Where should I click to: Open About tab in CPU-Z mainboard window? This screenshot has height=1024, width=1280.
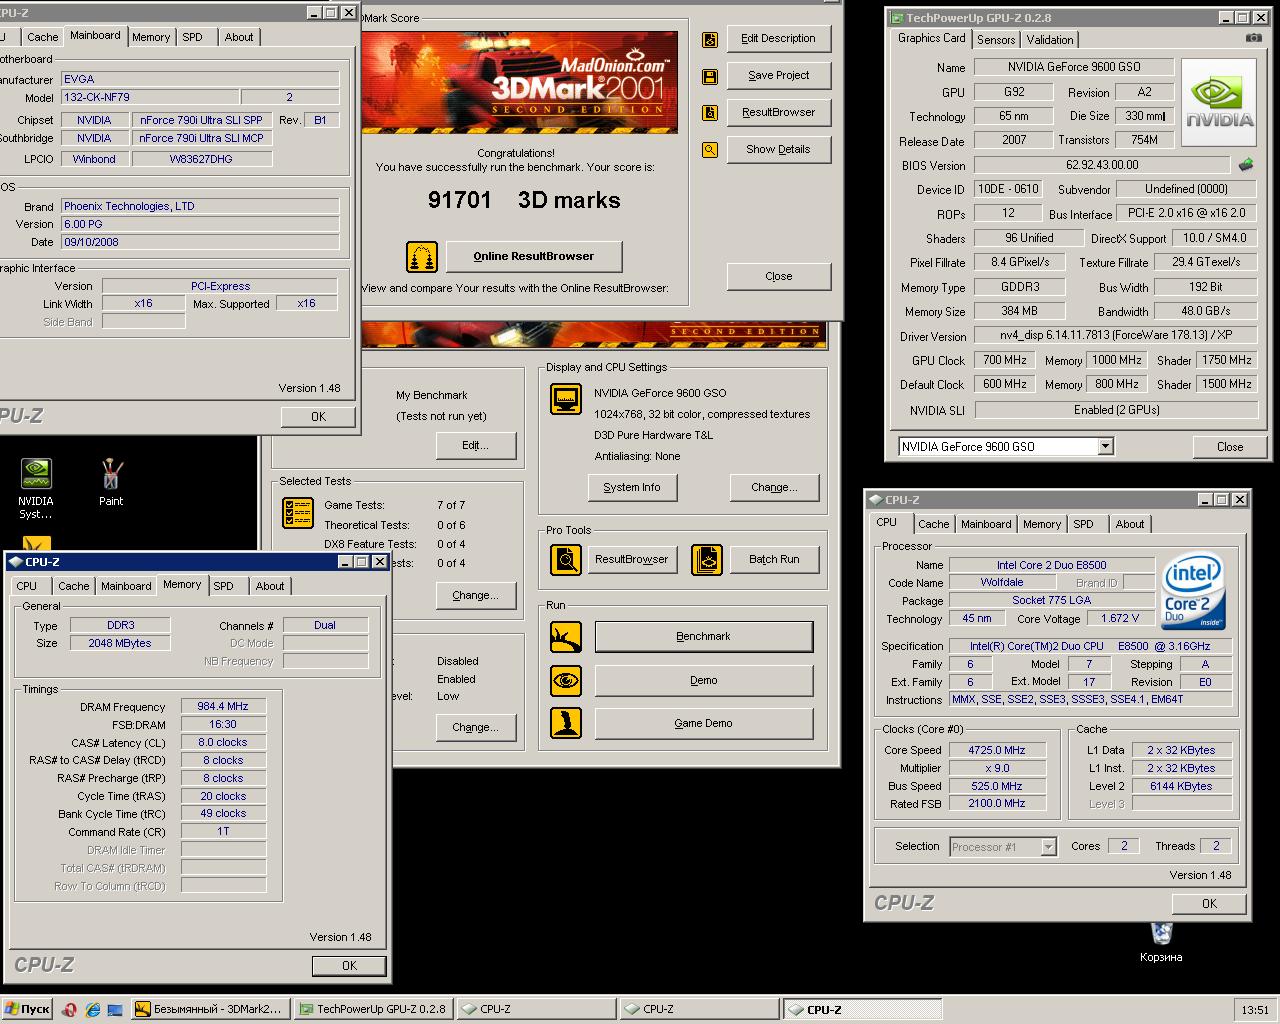point(239,37)
